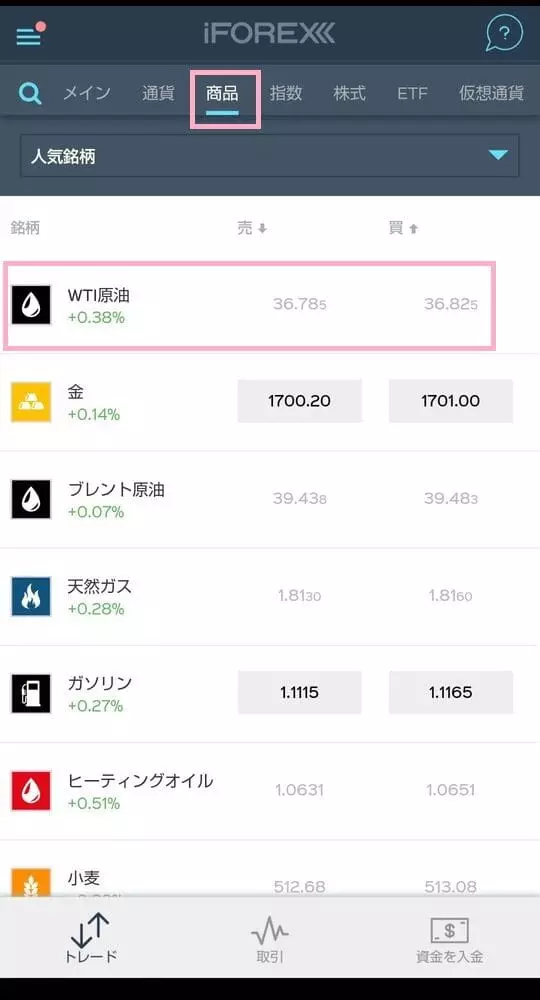Screen dimensions: 540x1000
Task: Tap the WTI原油 oil drop icon
Action: [31, 305]
